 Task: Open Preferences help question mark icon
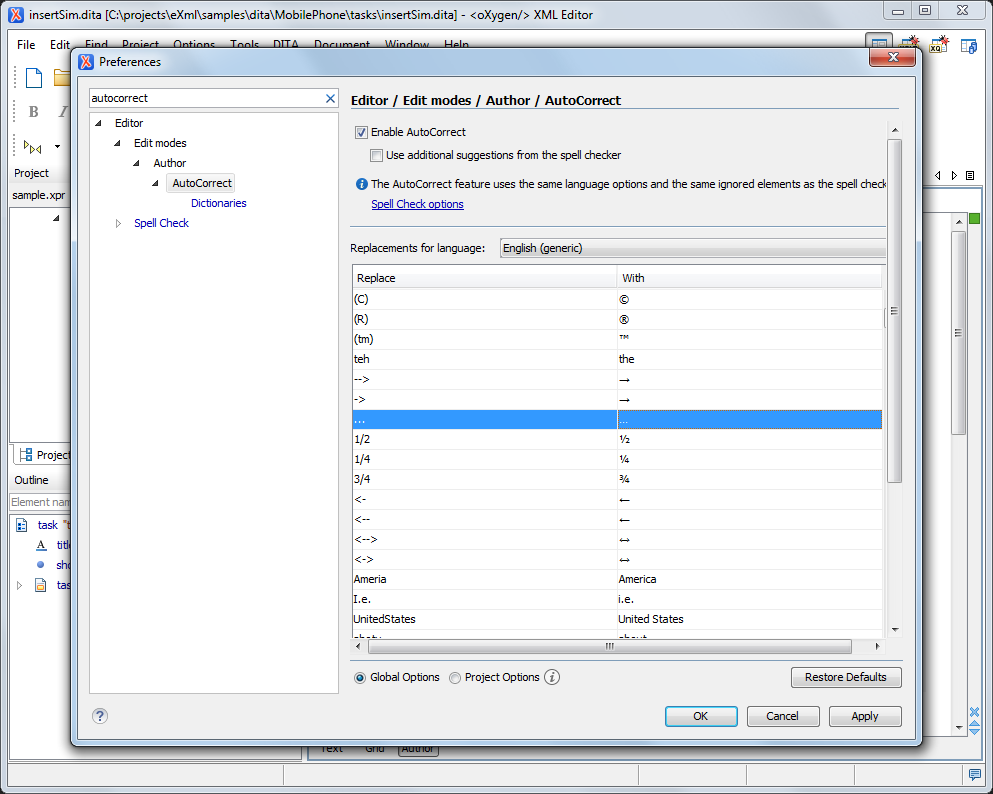coord(100,715)
